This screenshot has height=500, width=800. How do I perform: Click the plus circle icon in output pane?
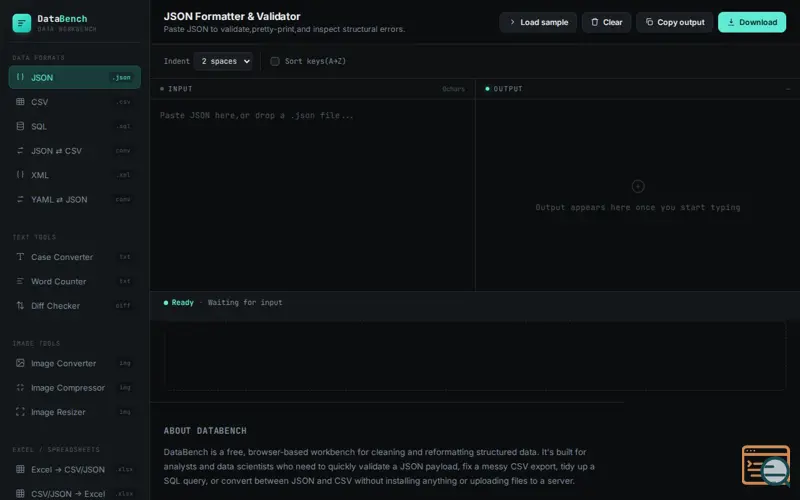638,186
